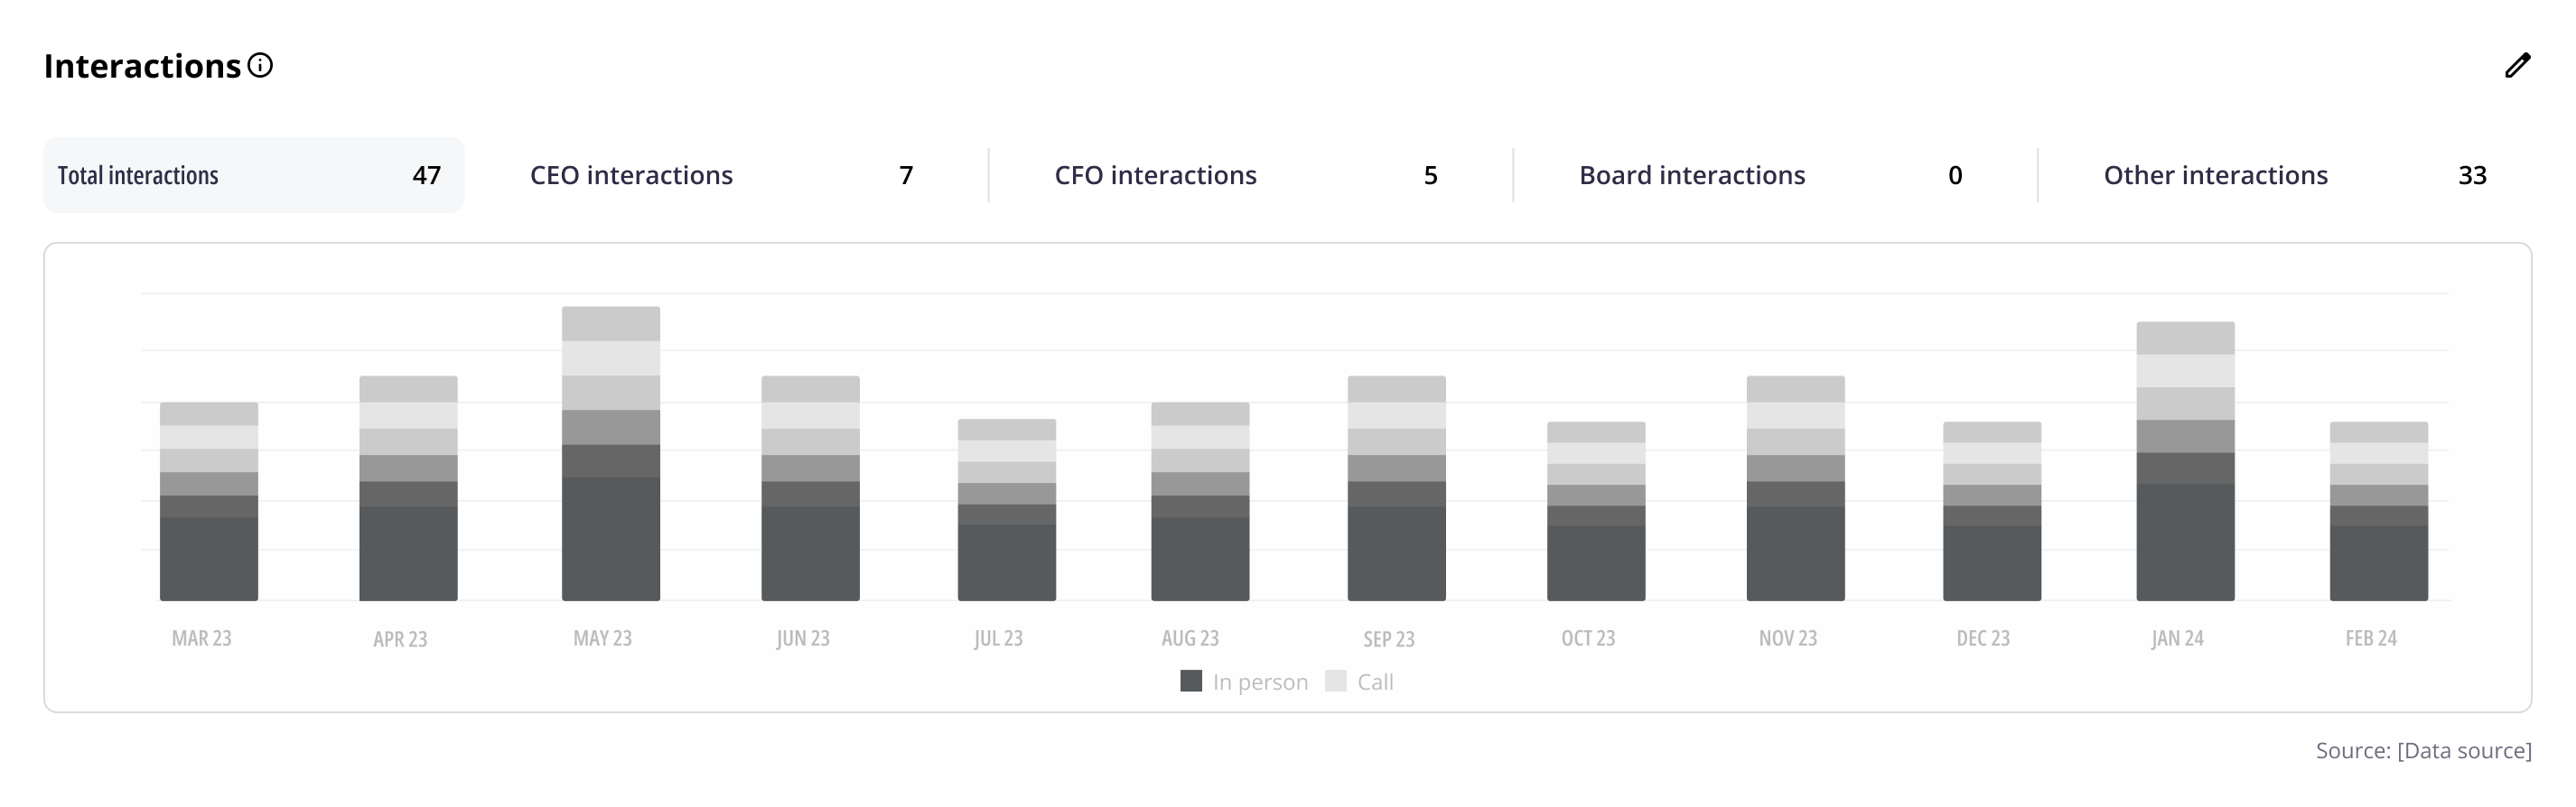This screenshot has height=807, width=2576.
Task: Select the OCT 23 bar
Action: (x=1595, y=511)
